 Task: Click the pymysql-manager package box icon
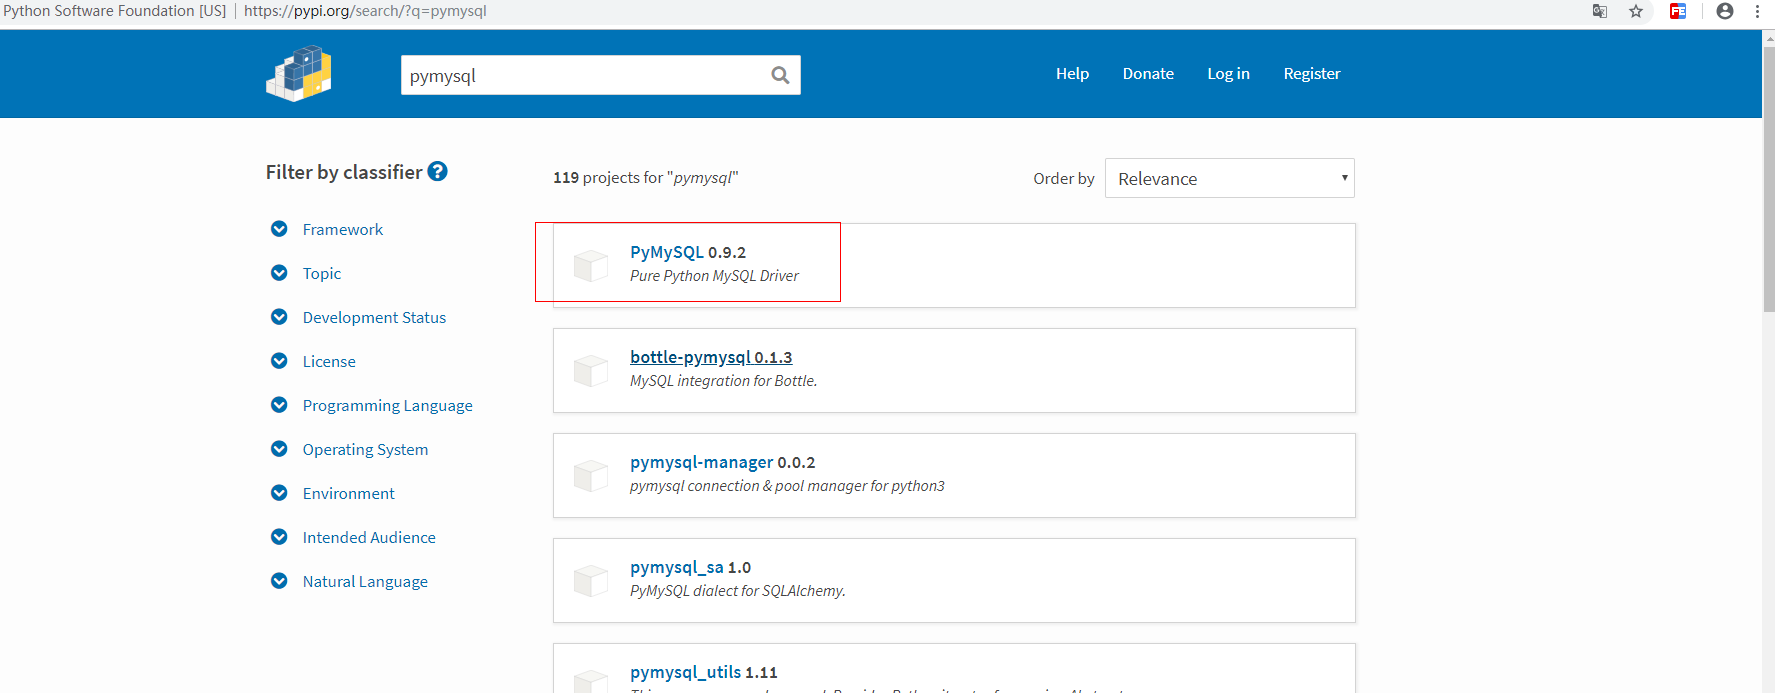click(591, 475)
